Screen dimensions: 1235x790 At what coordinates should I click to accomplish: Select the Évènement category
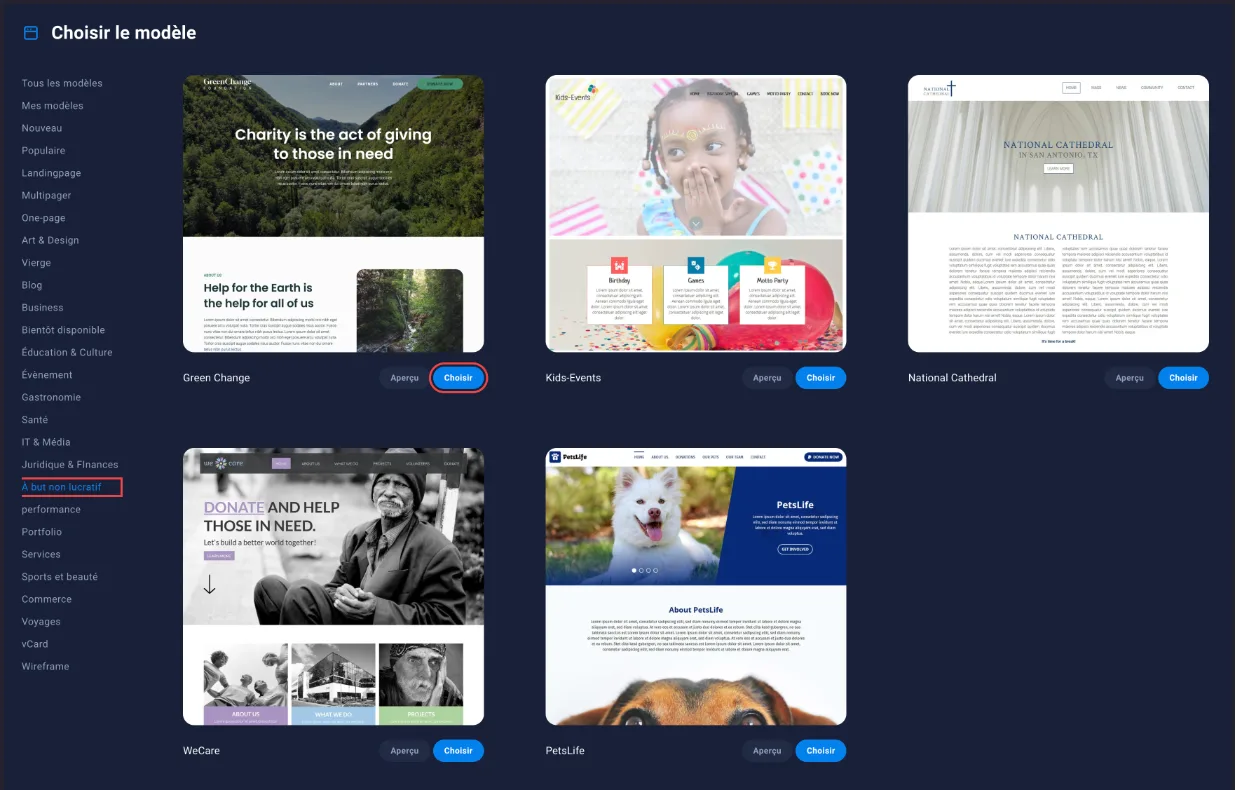pos(47,375)
